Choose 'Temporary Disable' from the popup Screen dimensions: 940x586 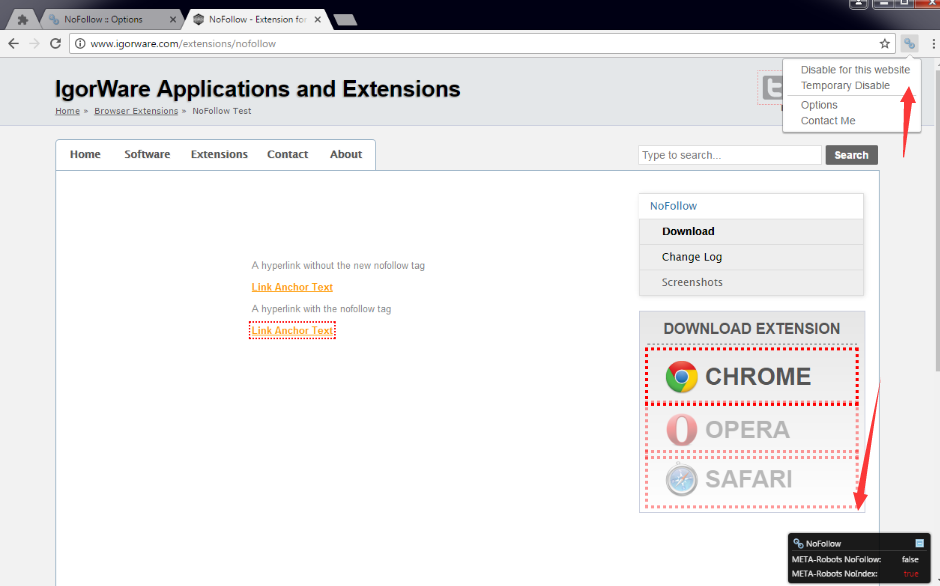click(x=845, y=85)
